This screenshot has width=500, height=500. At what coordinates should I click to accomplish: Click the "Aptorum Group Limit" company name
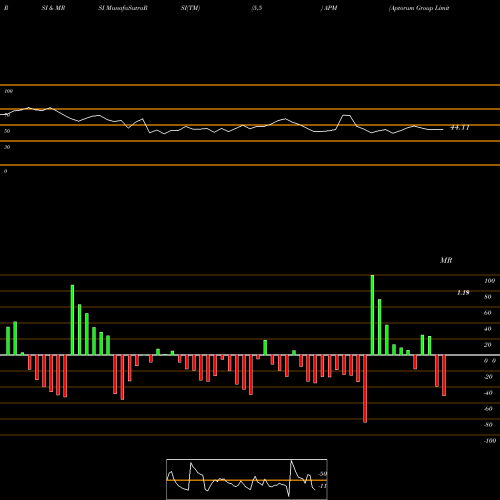tap(419, 8)
